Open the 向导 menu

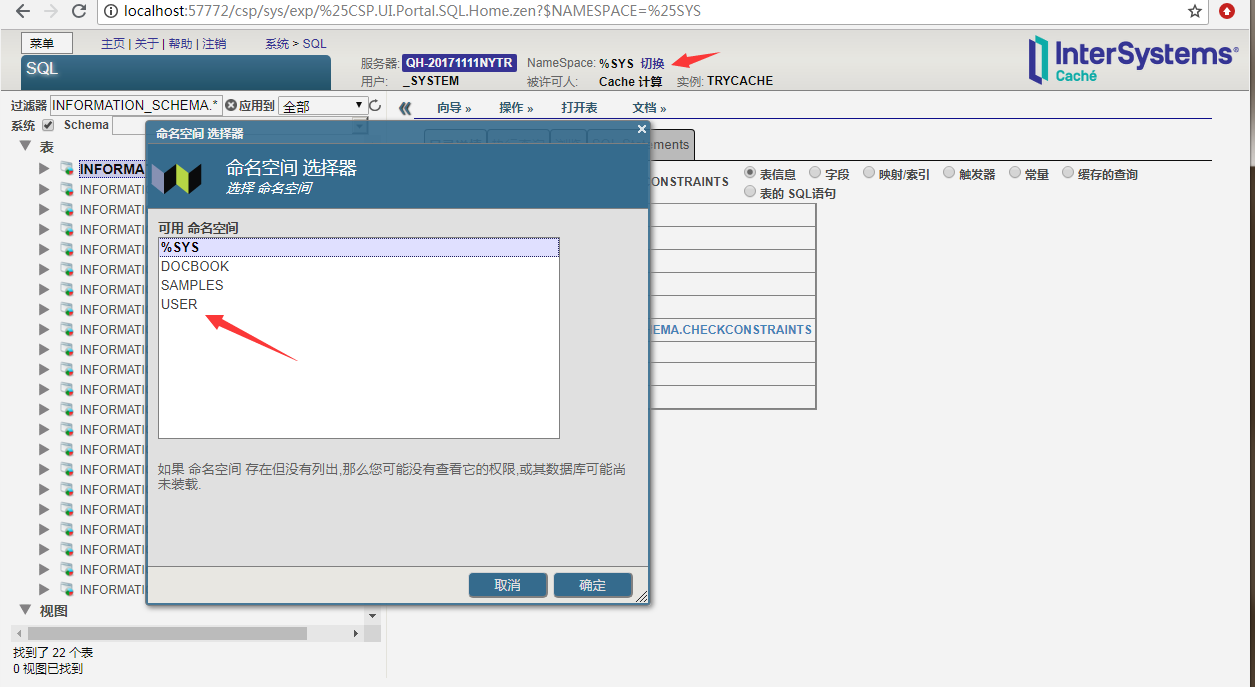[x=455, y=107]
